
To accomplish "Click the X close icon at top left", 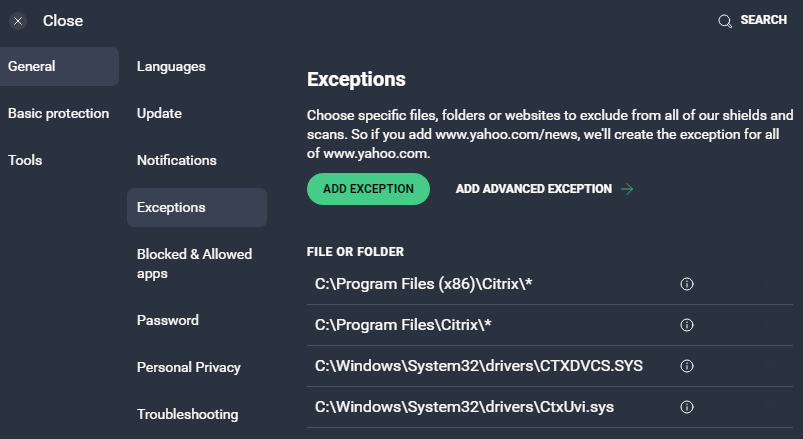I will (x=18, y=21).
